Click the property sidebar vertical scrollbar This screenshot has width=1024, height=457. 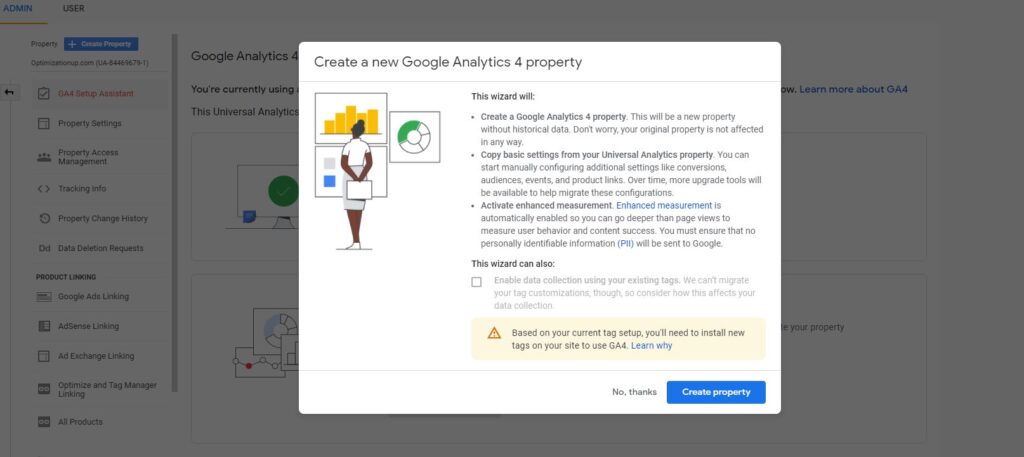(174, 213)
